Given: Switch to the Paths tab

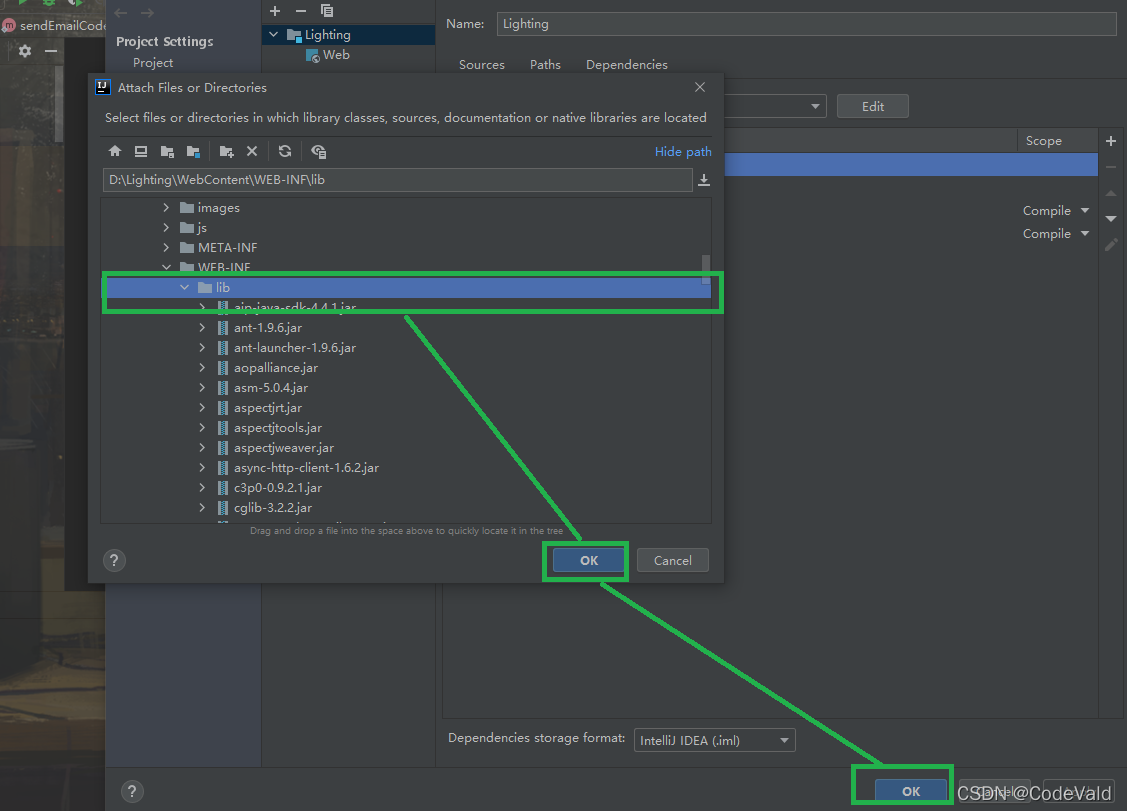Looking at the screenshot, I should 546,65.
